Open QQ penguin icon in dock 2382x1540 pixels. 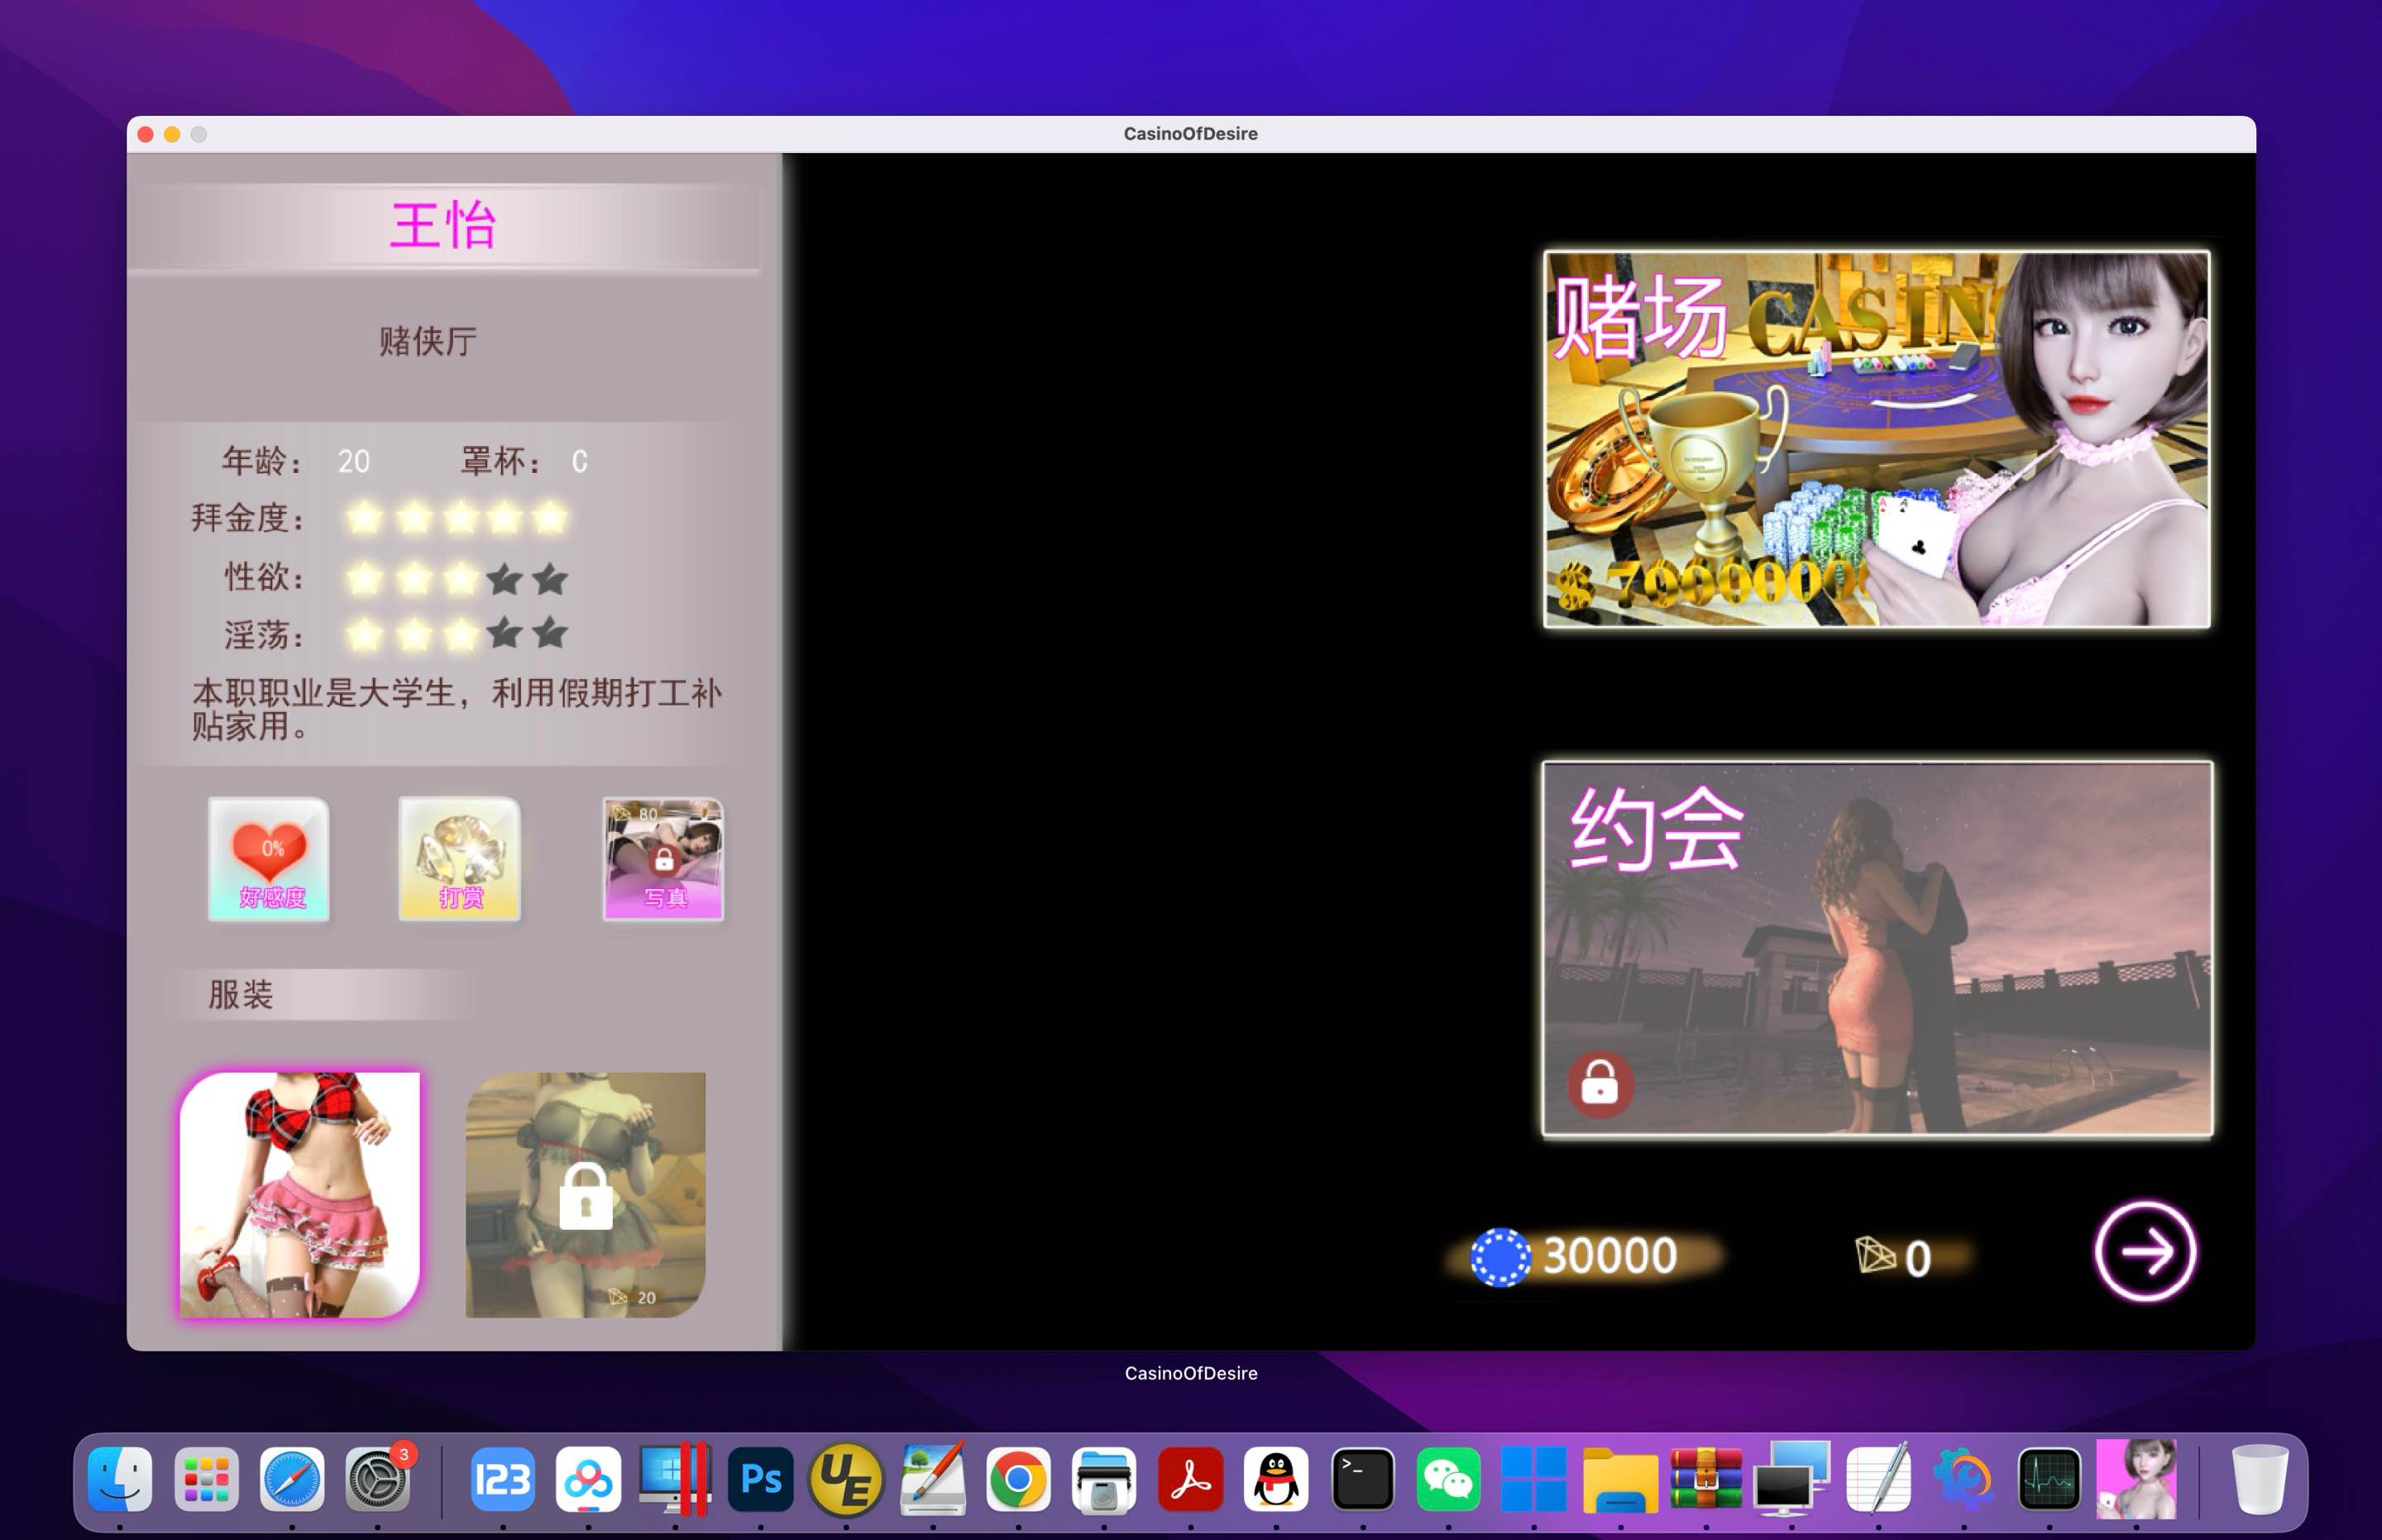coord(1276,1478)
